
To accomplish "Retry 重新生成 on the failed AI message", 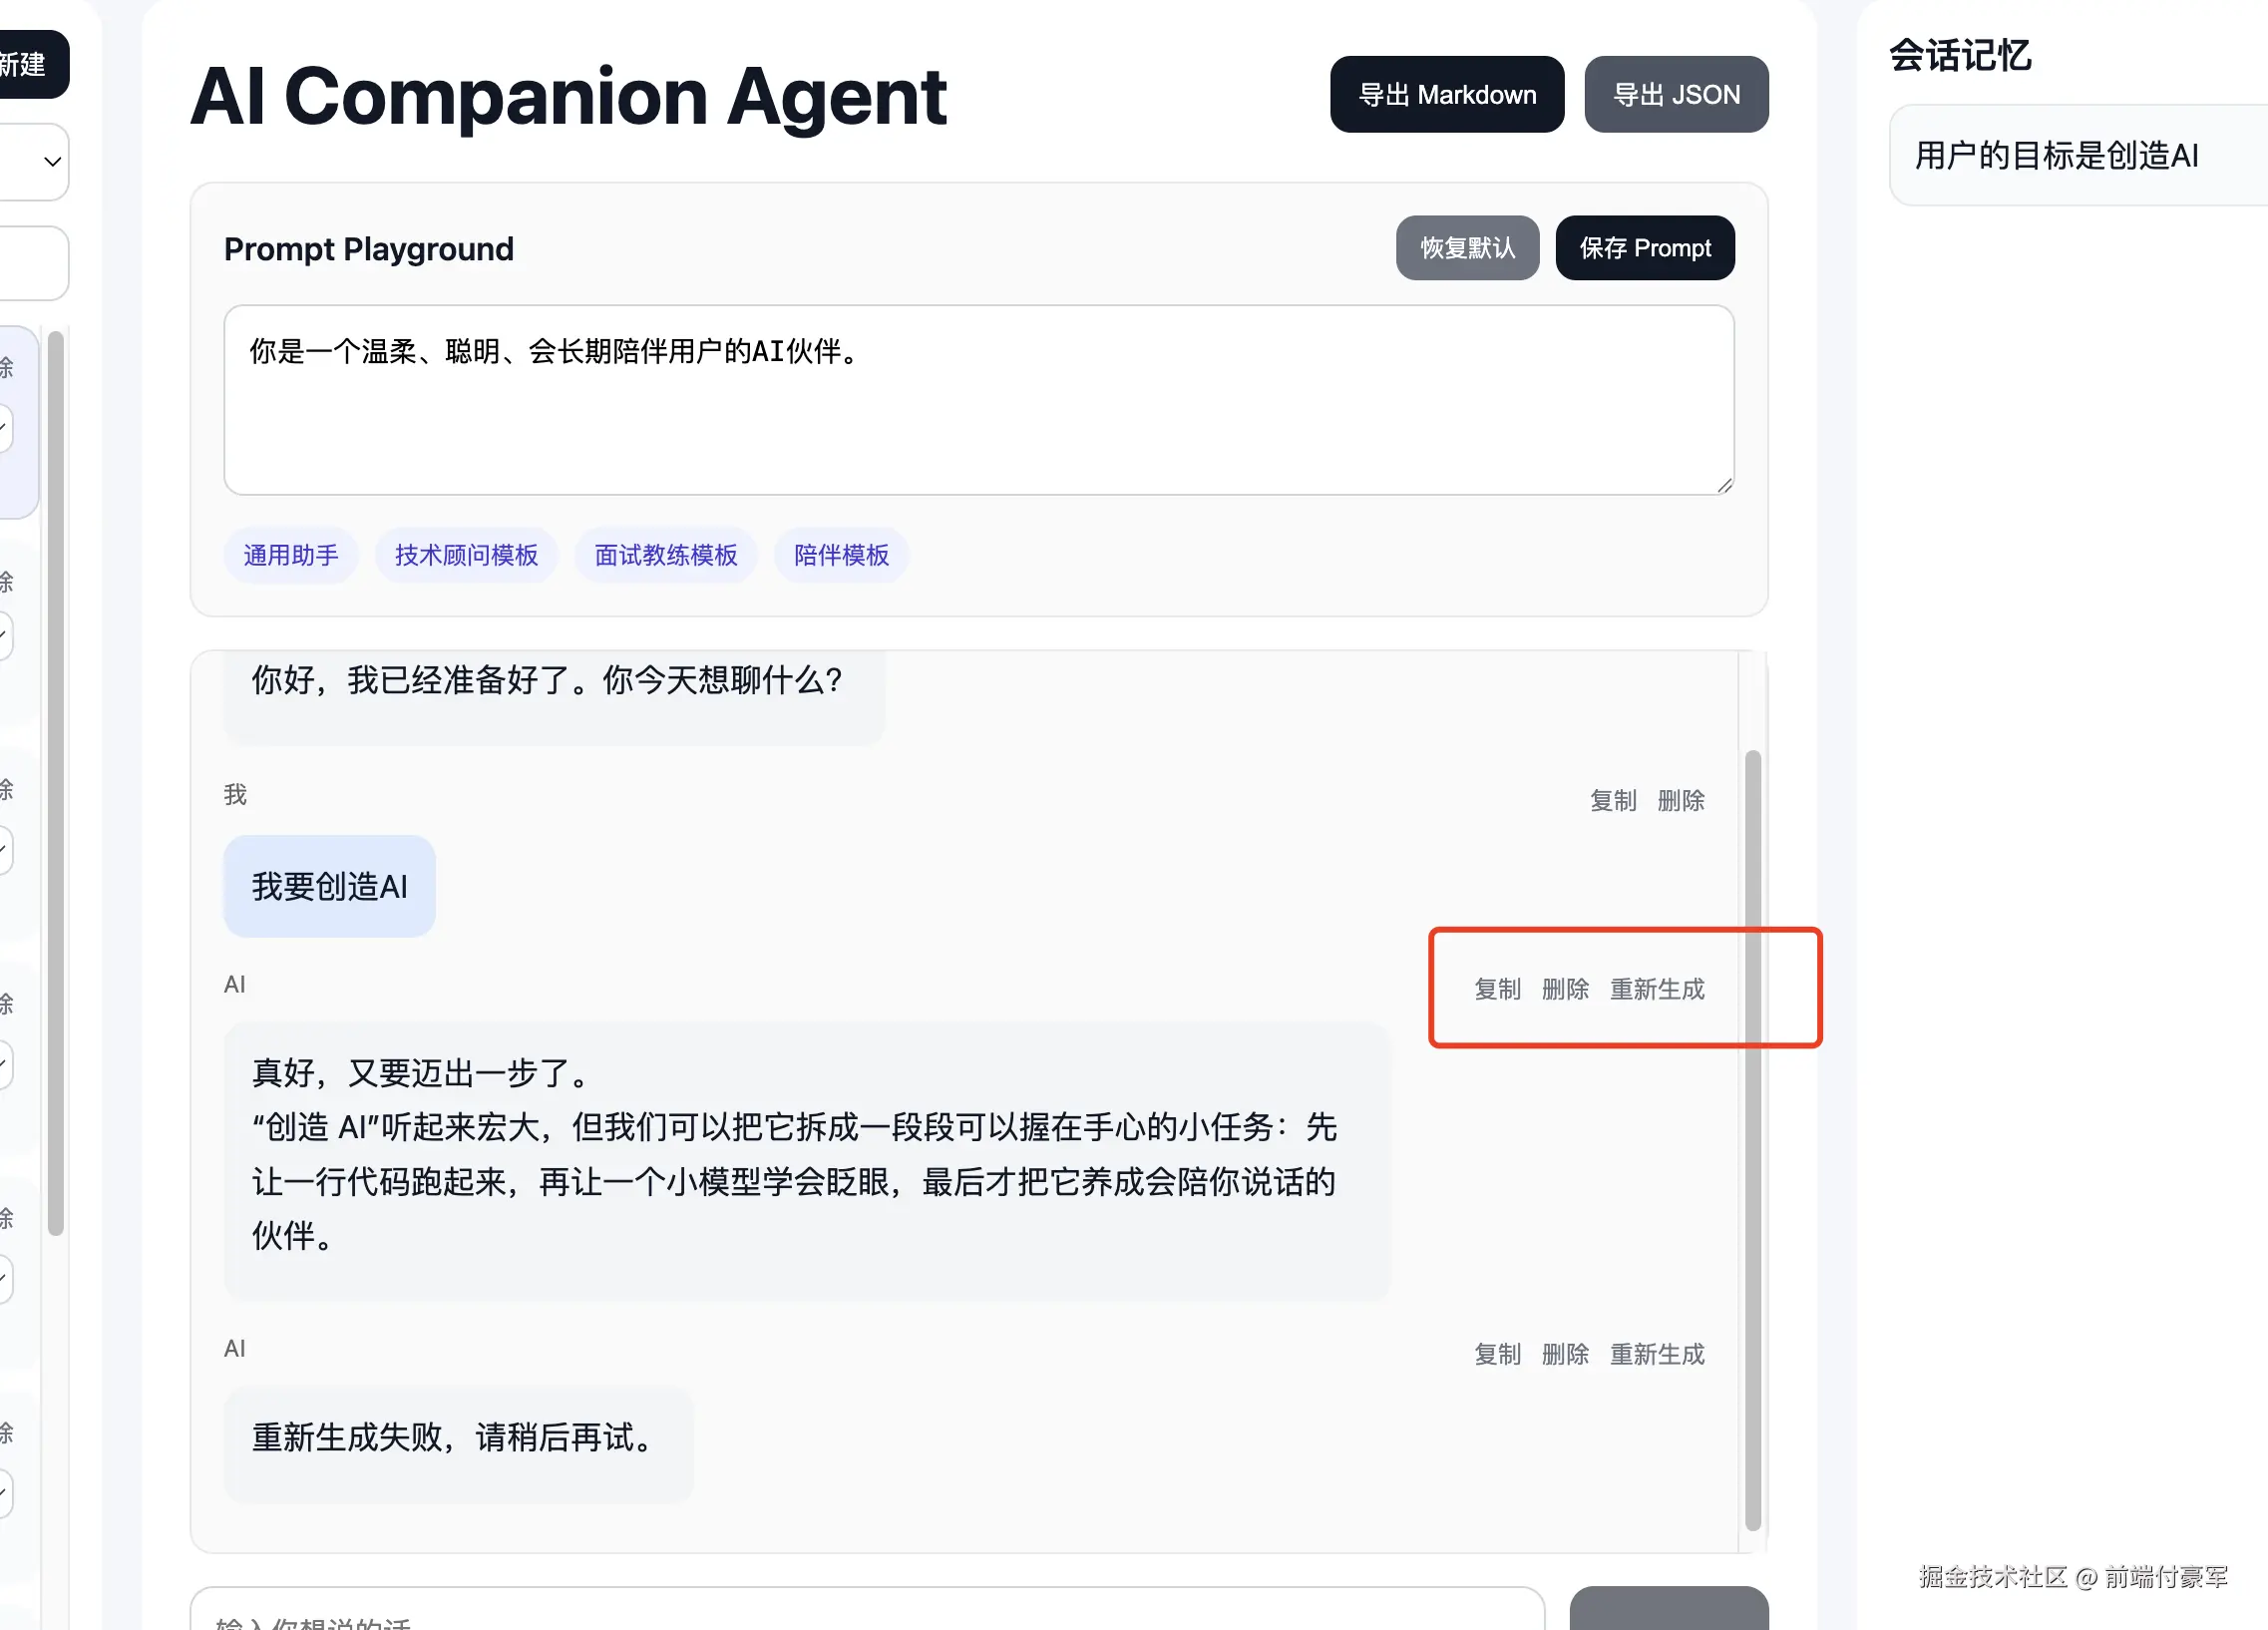I will click(x=1656, y=1355).
